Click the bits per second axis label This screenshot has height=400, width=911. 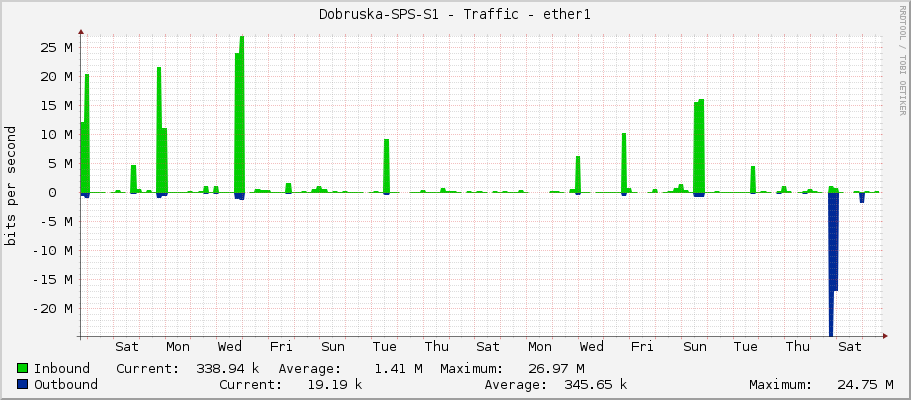[11, 185]
